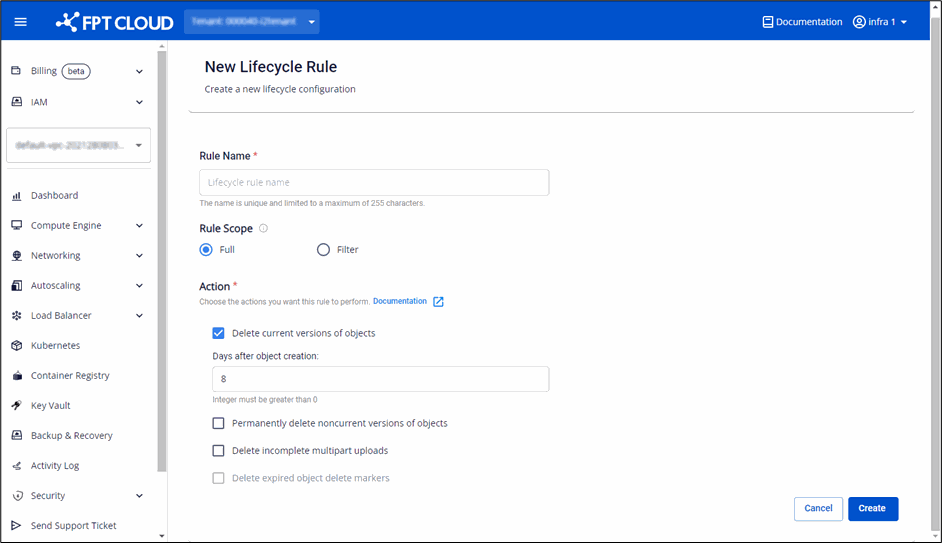Uncheck Delete current versions of objects
Screen dimensions: 942x543
219,333
